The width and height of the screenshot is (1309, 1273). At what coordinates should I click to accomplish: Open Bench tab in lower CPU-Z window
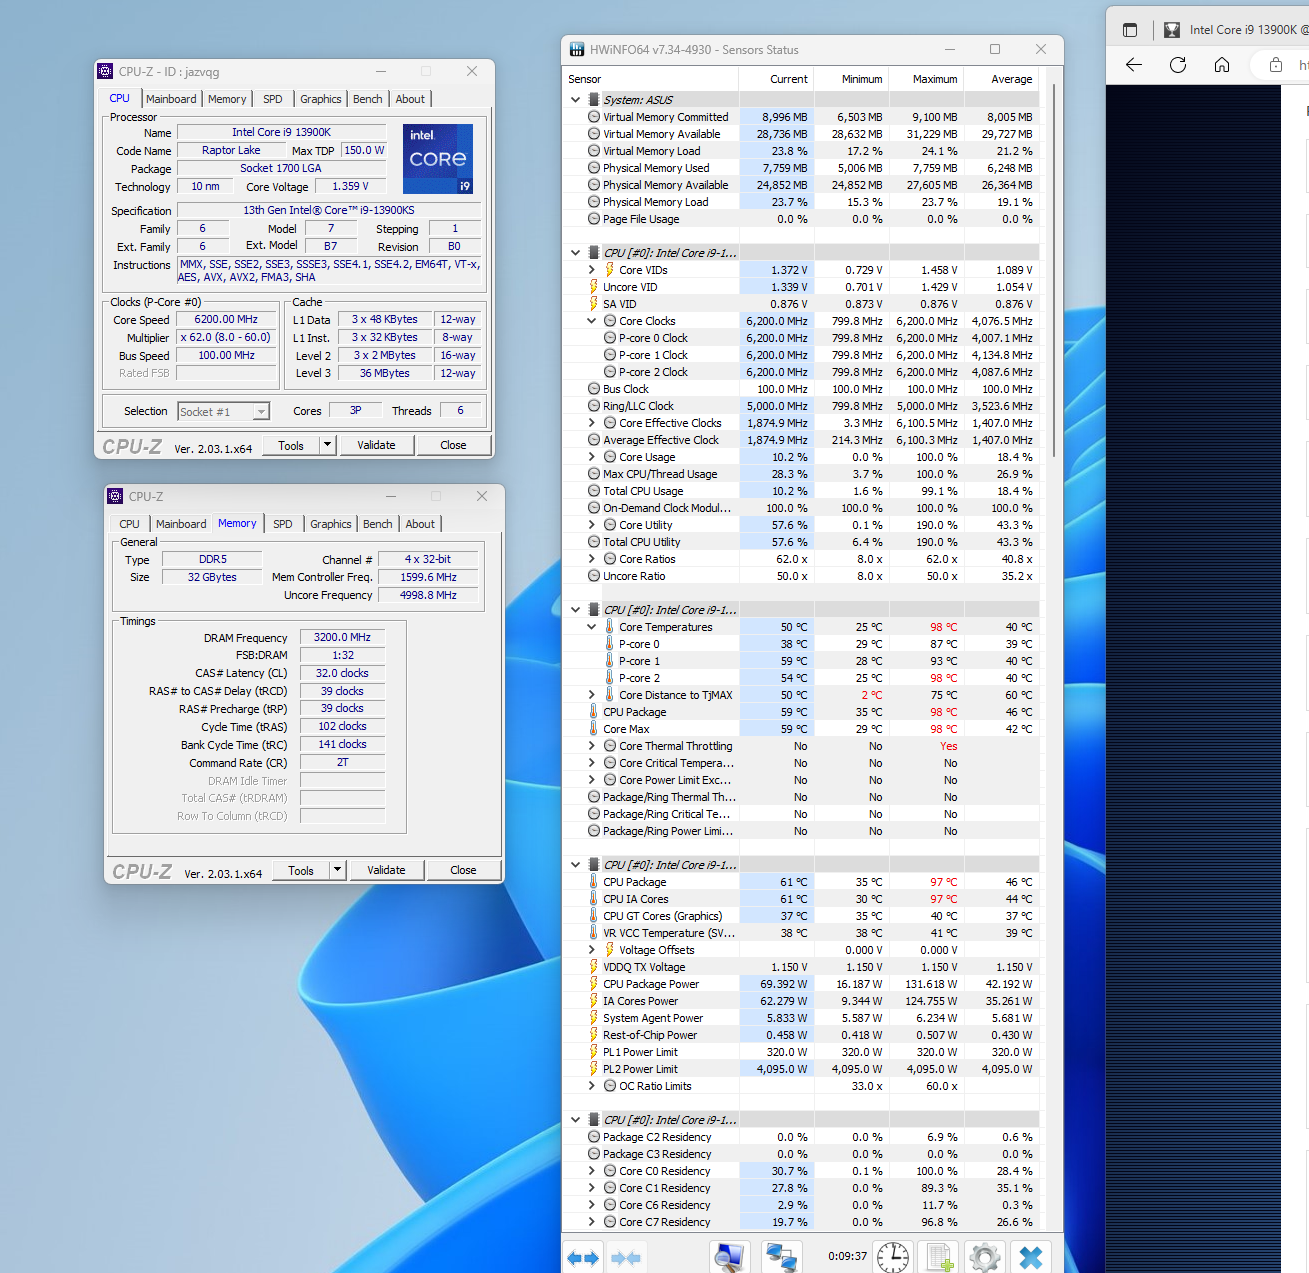click(378, 524)
